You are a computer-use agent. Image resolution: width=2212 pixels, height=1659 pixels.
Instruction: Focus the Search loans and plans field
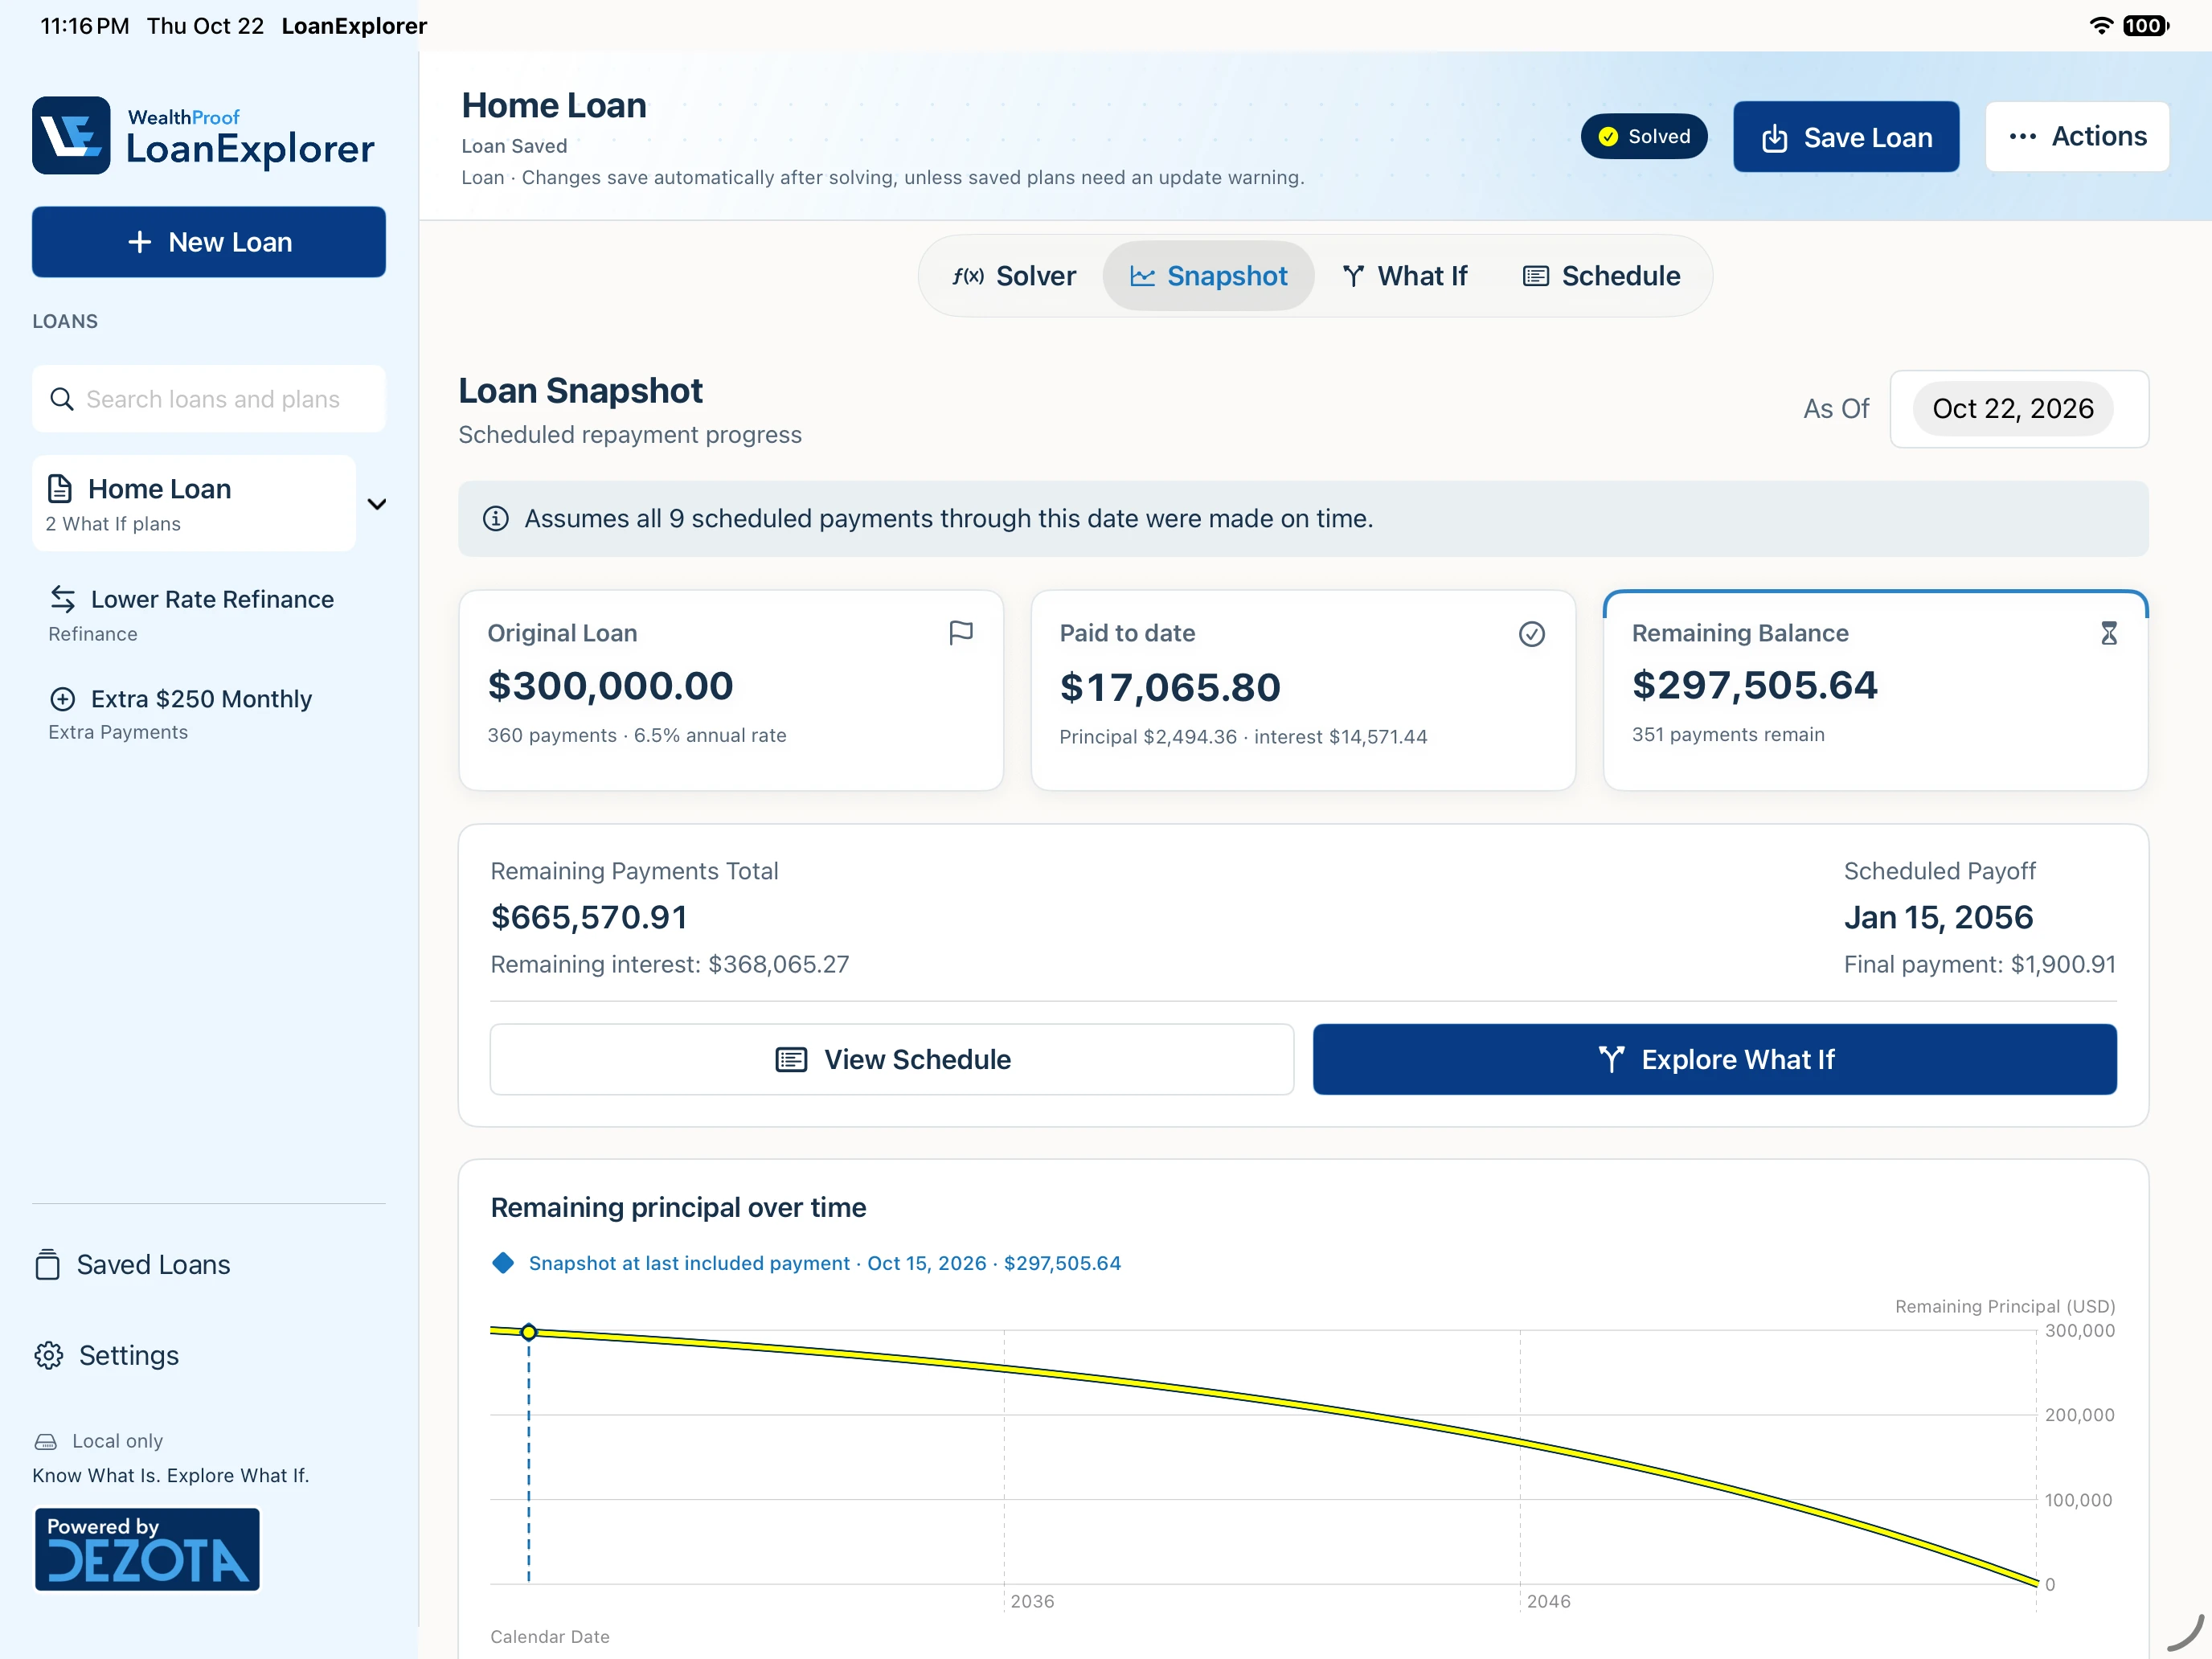pyautogui.click(x=209, y=399)
